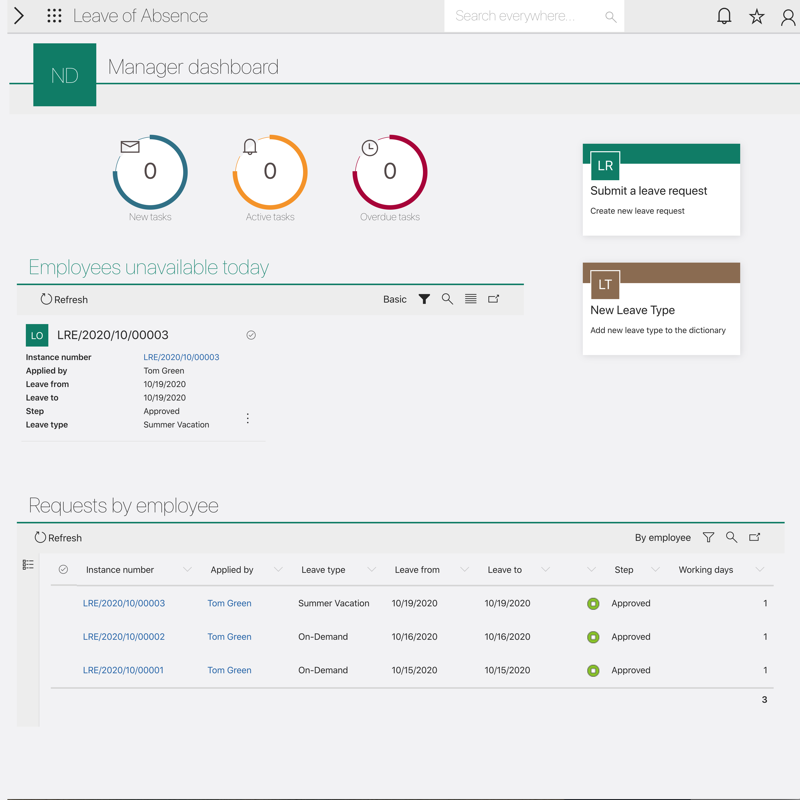
Task: Select the Basic view option
Action: coord(395,299)
